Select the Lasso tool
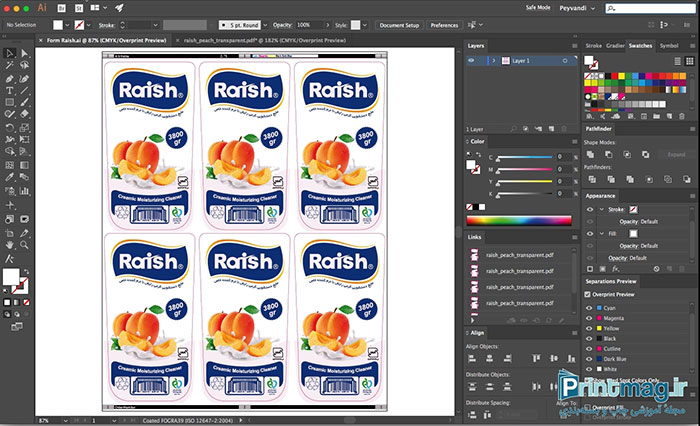 tap(25, 65)
